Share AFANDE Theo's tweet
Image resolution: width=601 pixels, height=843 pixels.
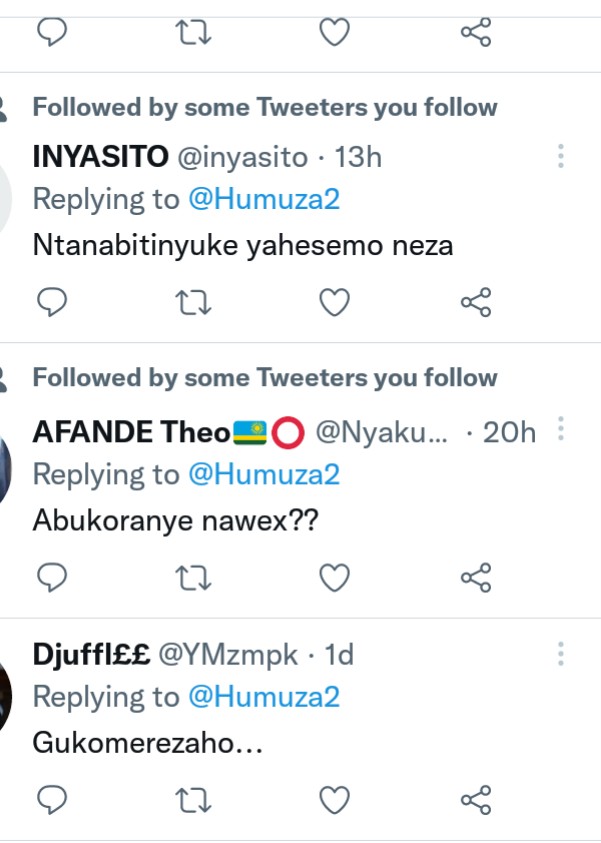point(476,576)
